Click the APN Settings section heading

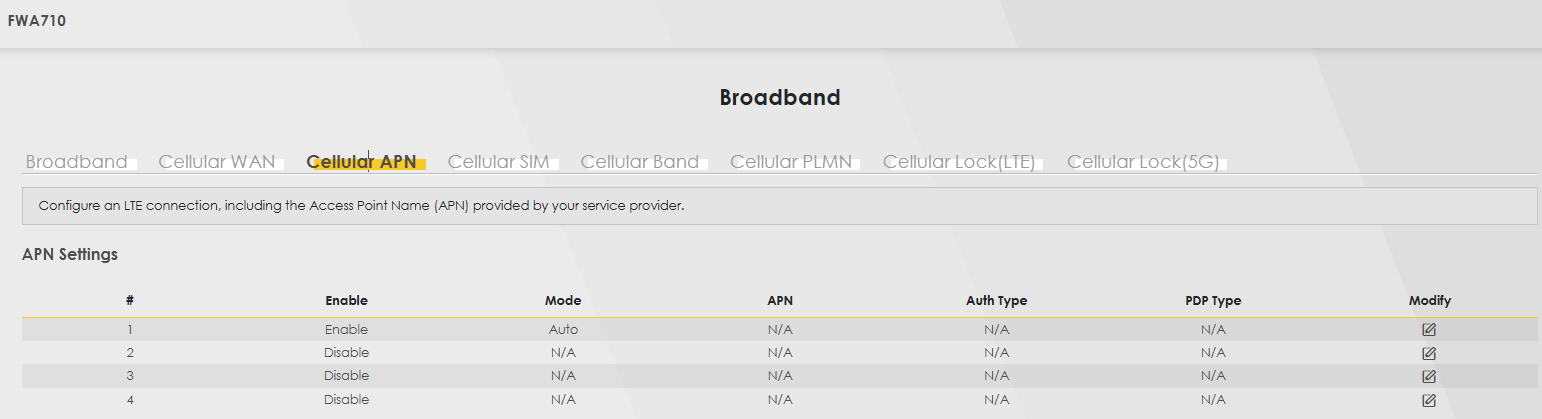70,255
